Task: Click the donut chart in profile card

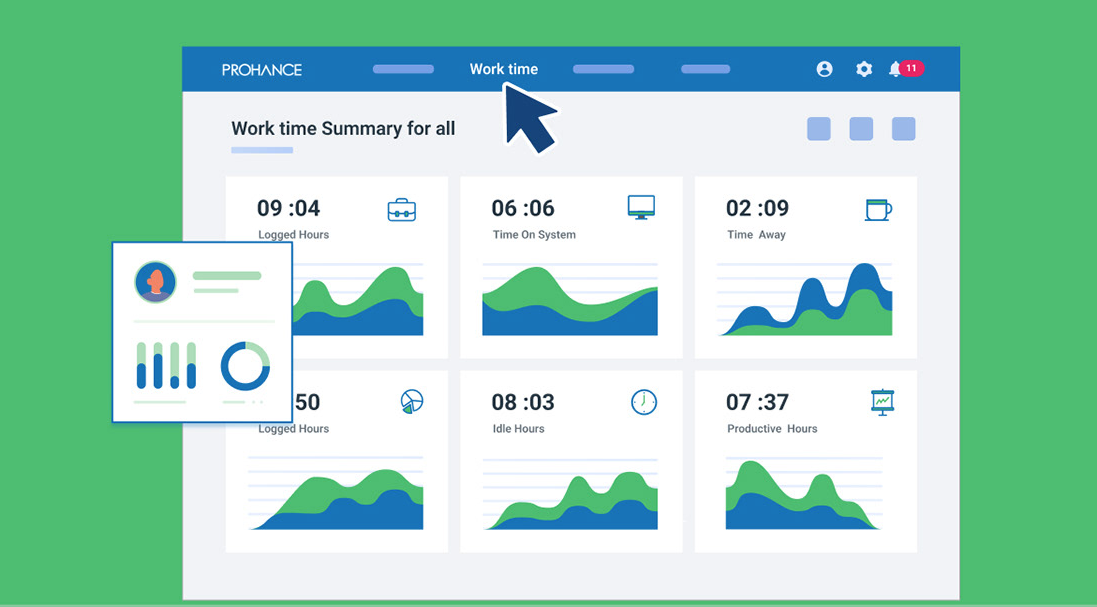Action: [x=245, y=365]
